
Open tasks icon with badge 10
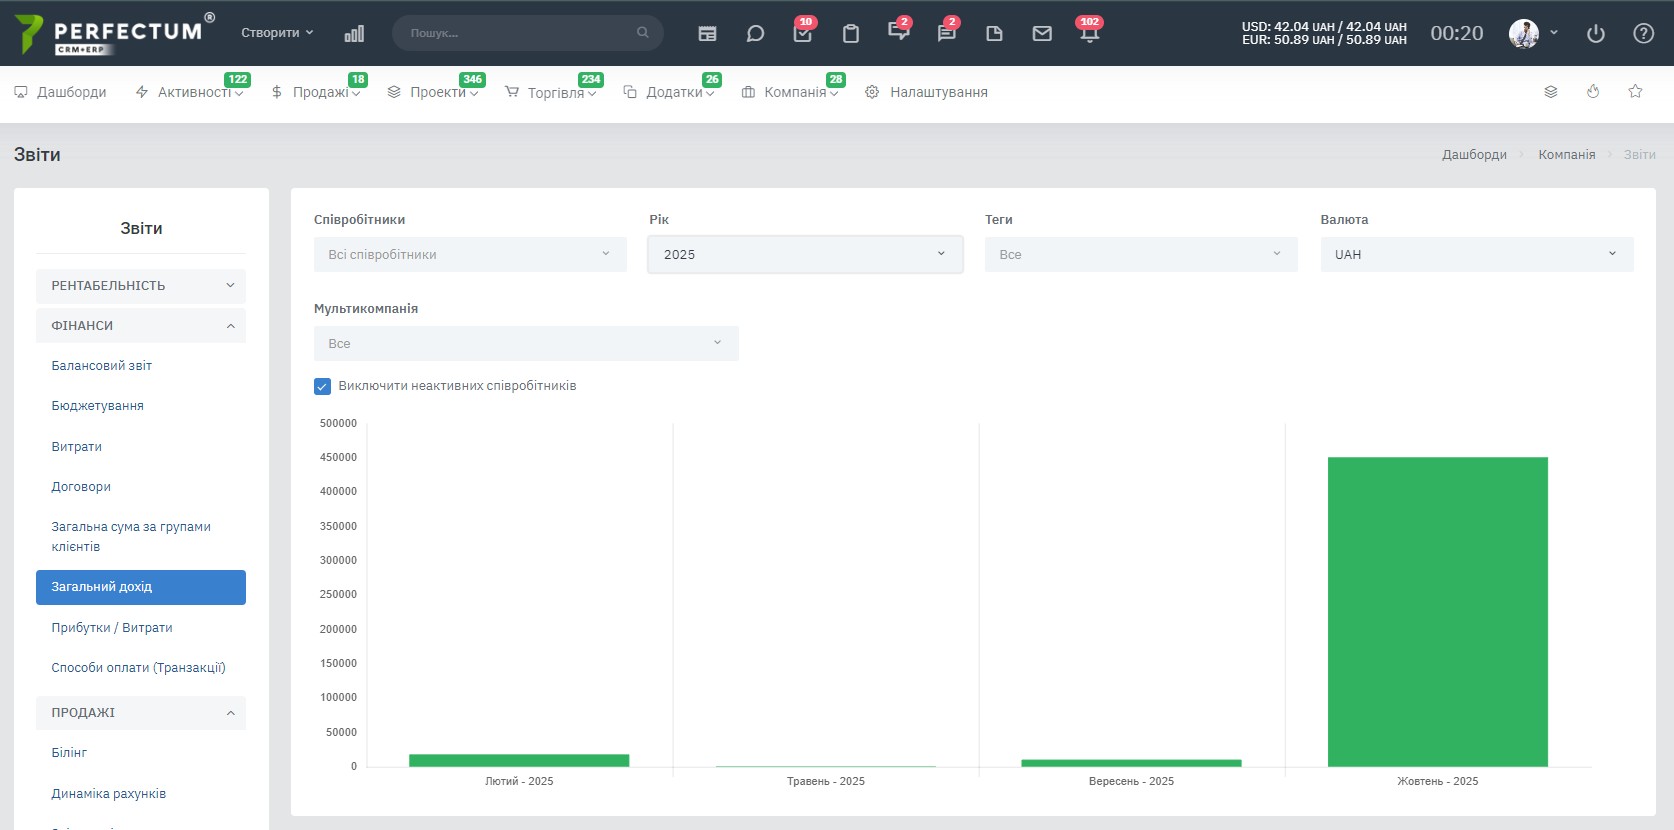(803, 33)
